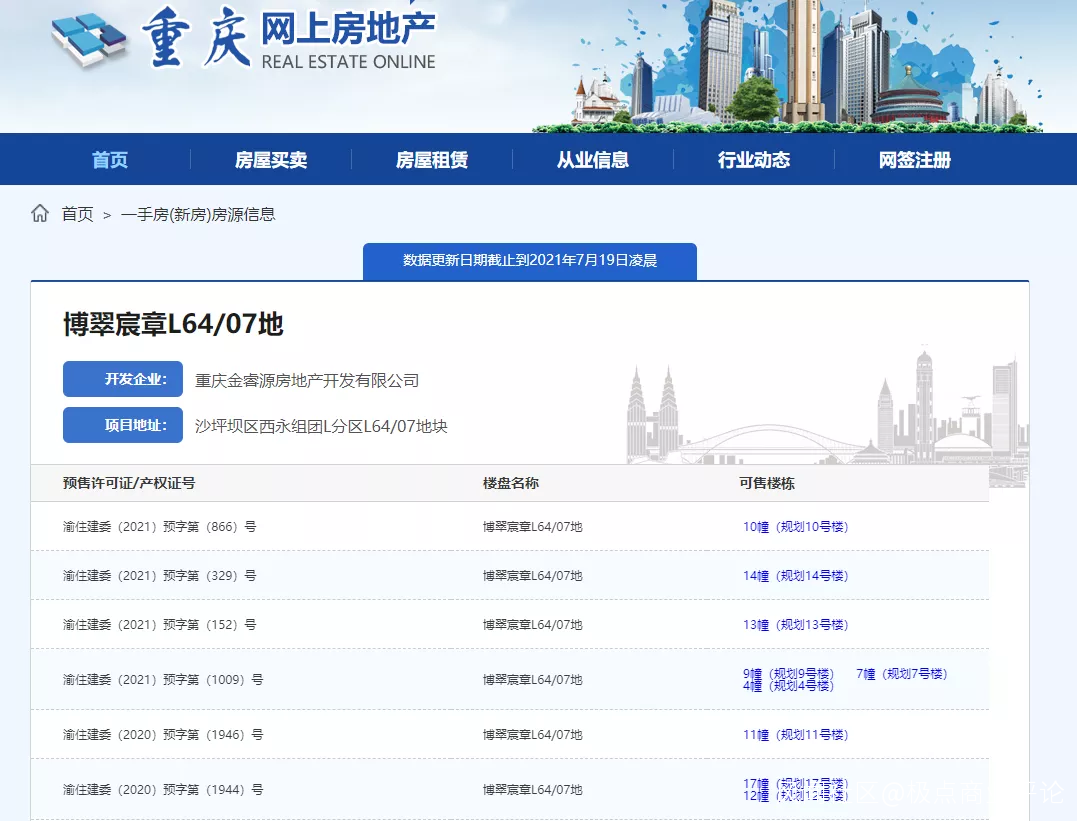Go to 房屋租赁 section
Image resolution: width=1077 pixels, height=821 pixels.
pos(432,160)
